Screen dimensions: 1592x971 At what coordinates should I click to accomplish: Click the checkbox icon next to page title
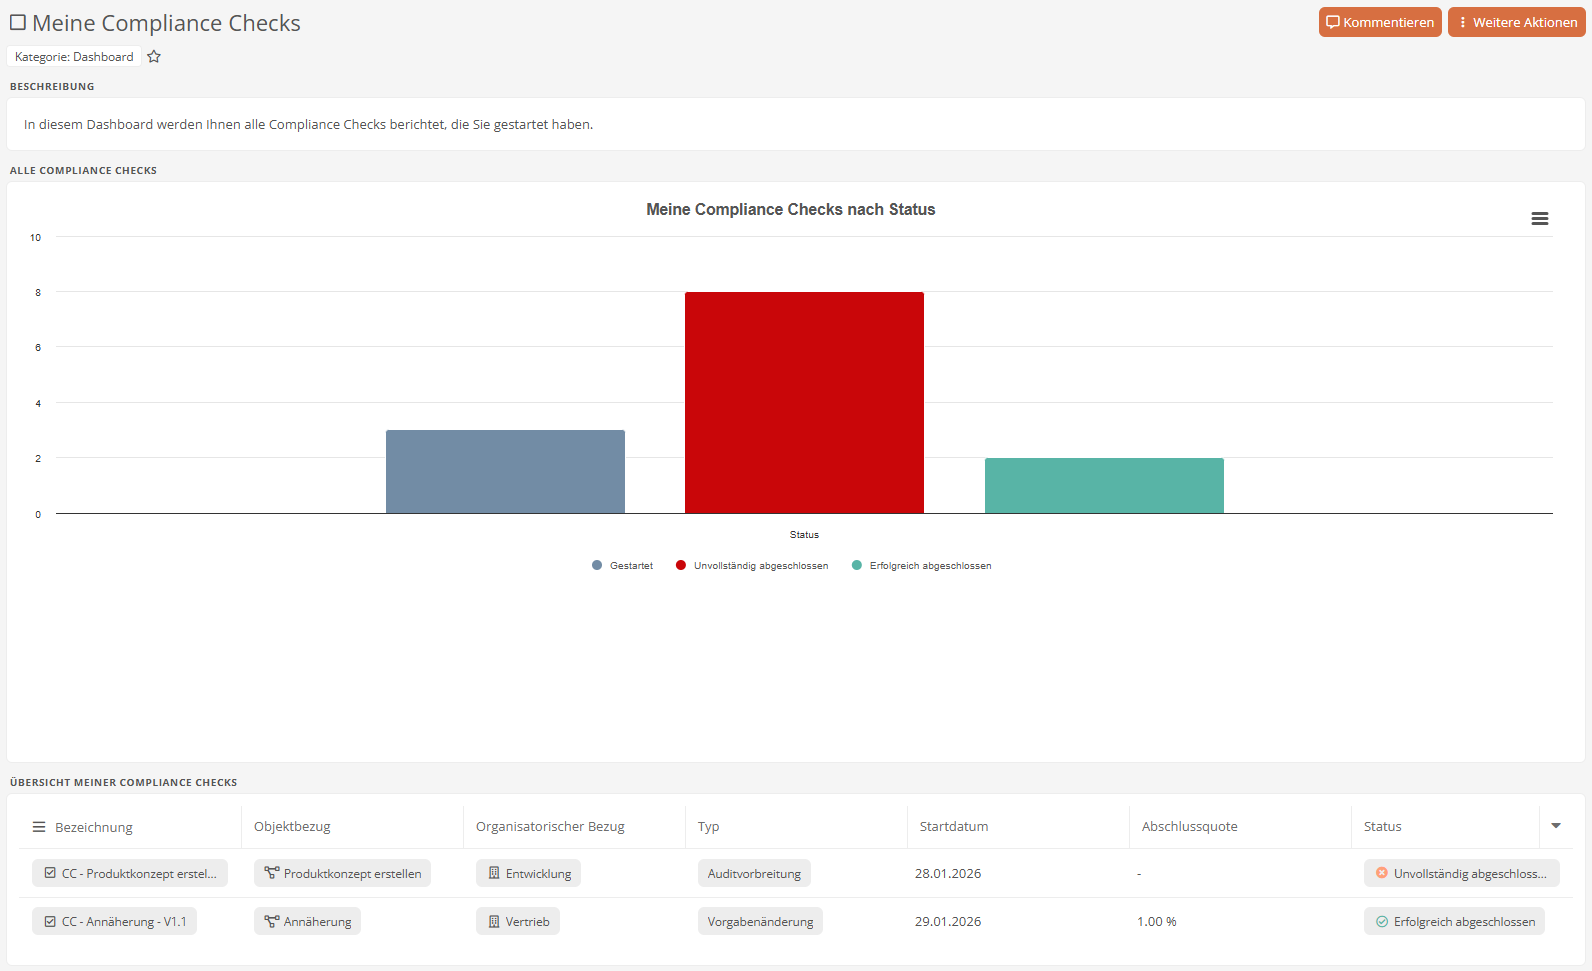click(x=18, y=22)
